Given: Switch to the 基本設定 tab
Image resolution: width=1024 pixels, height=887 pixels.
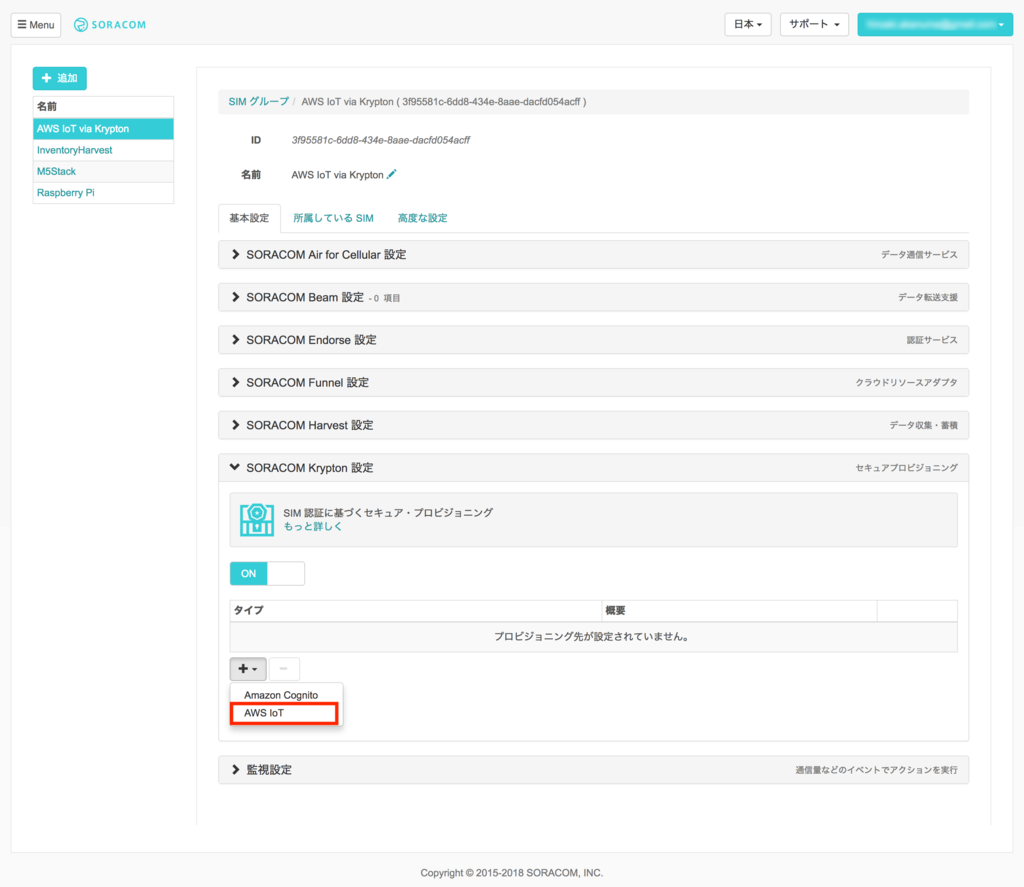Looking at the screenshot, I should tap(249, 218).
